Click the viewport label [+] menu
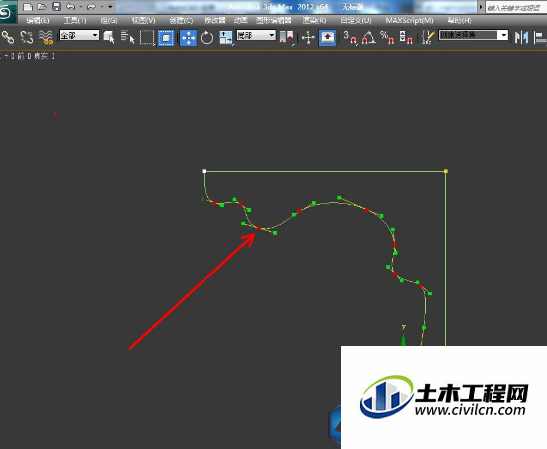 pyautogui.click(x=6, y=56)
